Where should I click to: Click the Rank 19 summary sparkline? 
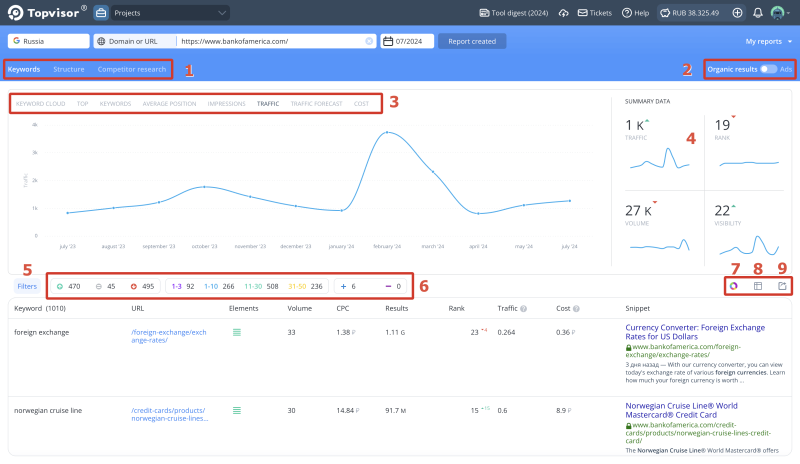click(x=749, y=163)
